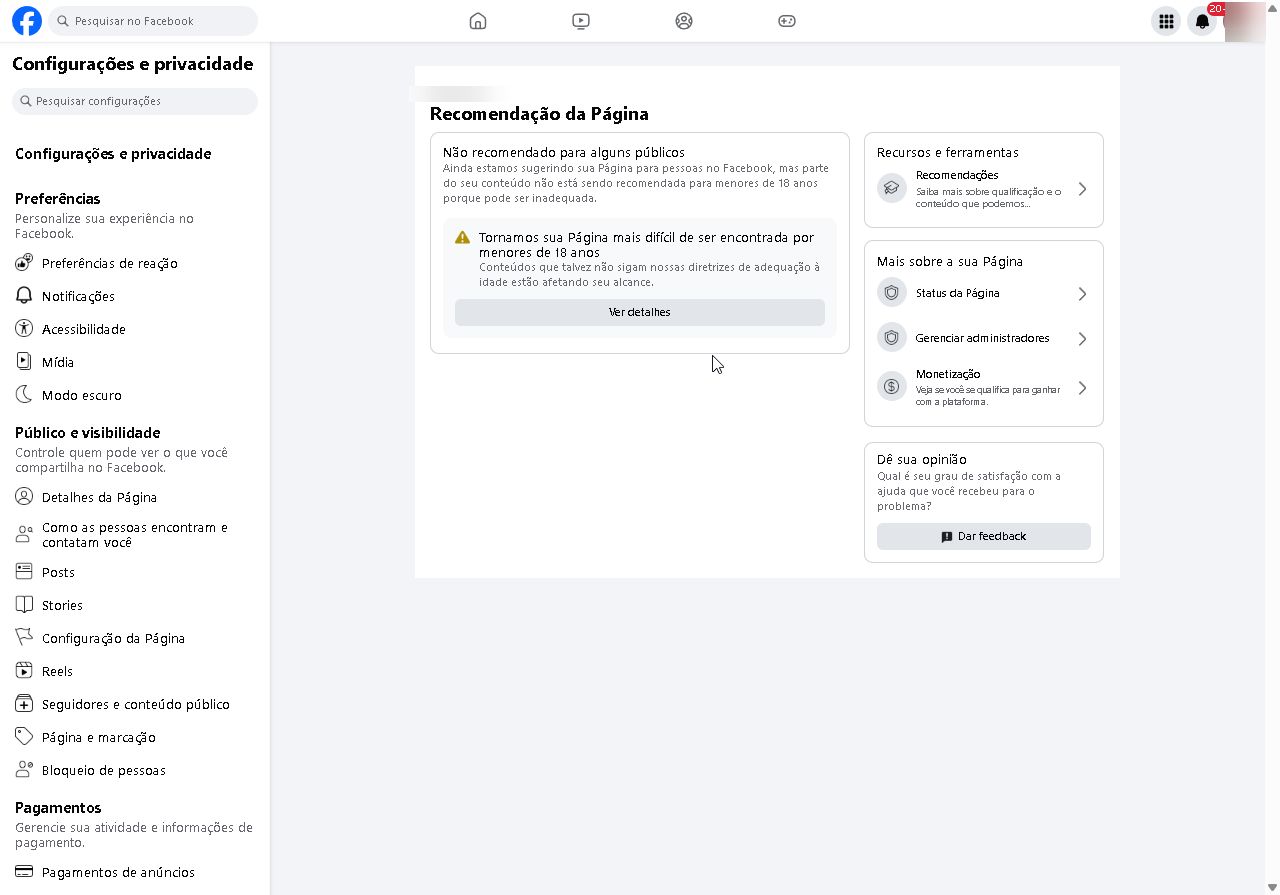
Task: Open the notifications bell
Action: point(1203,21)
